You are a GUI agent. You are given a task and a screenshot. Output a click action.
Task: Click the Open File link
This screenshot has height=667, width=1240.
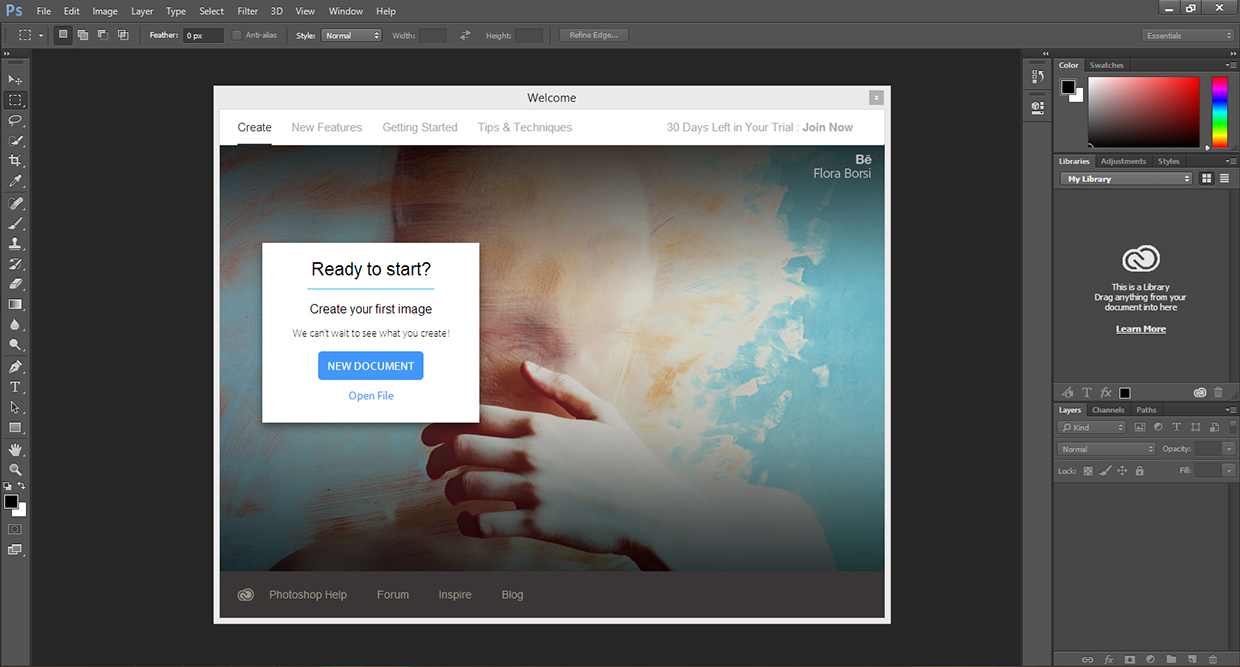click(371, 396)
